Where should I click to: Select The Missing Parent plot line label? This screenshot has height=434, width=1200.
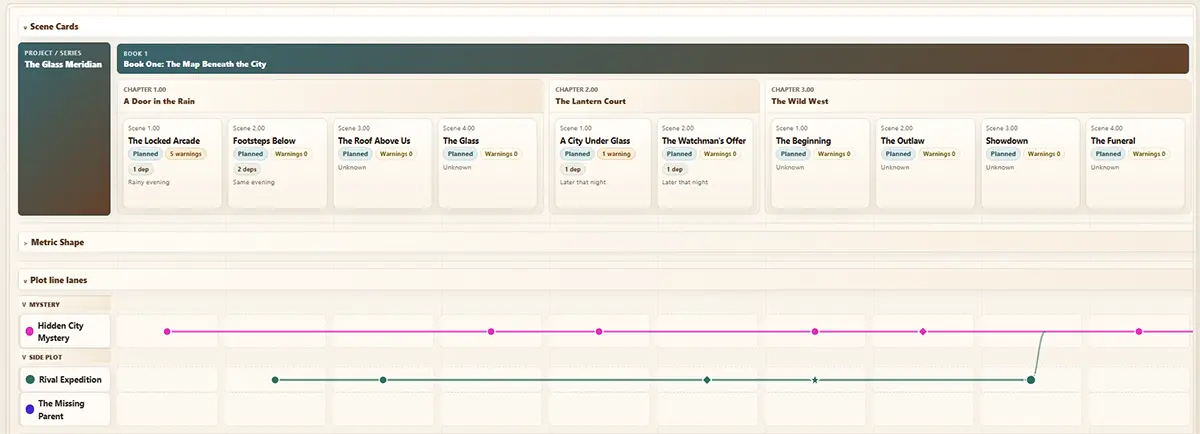(64, 409)
